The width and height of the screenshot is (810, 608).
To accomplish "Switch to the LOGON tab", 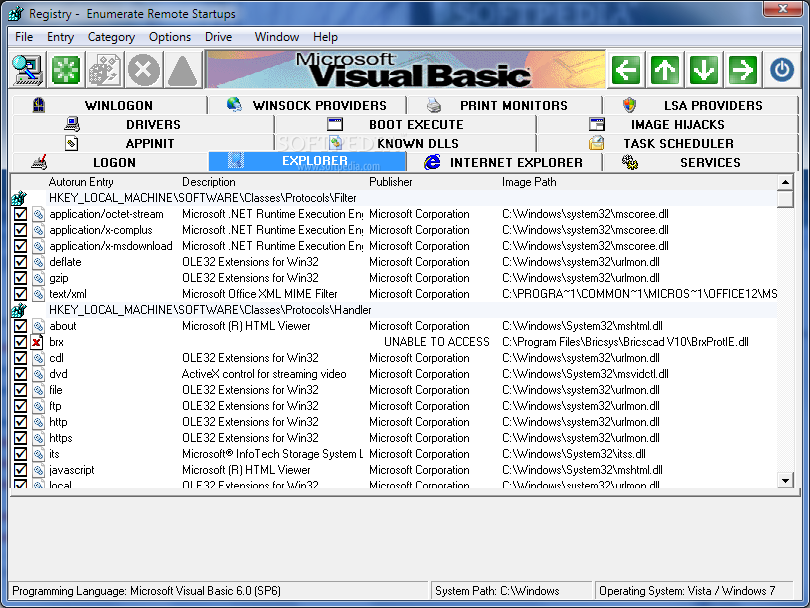I will click(110, 162).
